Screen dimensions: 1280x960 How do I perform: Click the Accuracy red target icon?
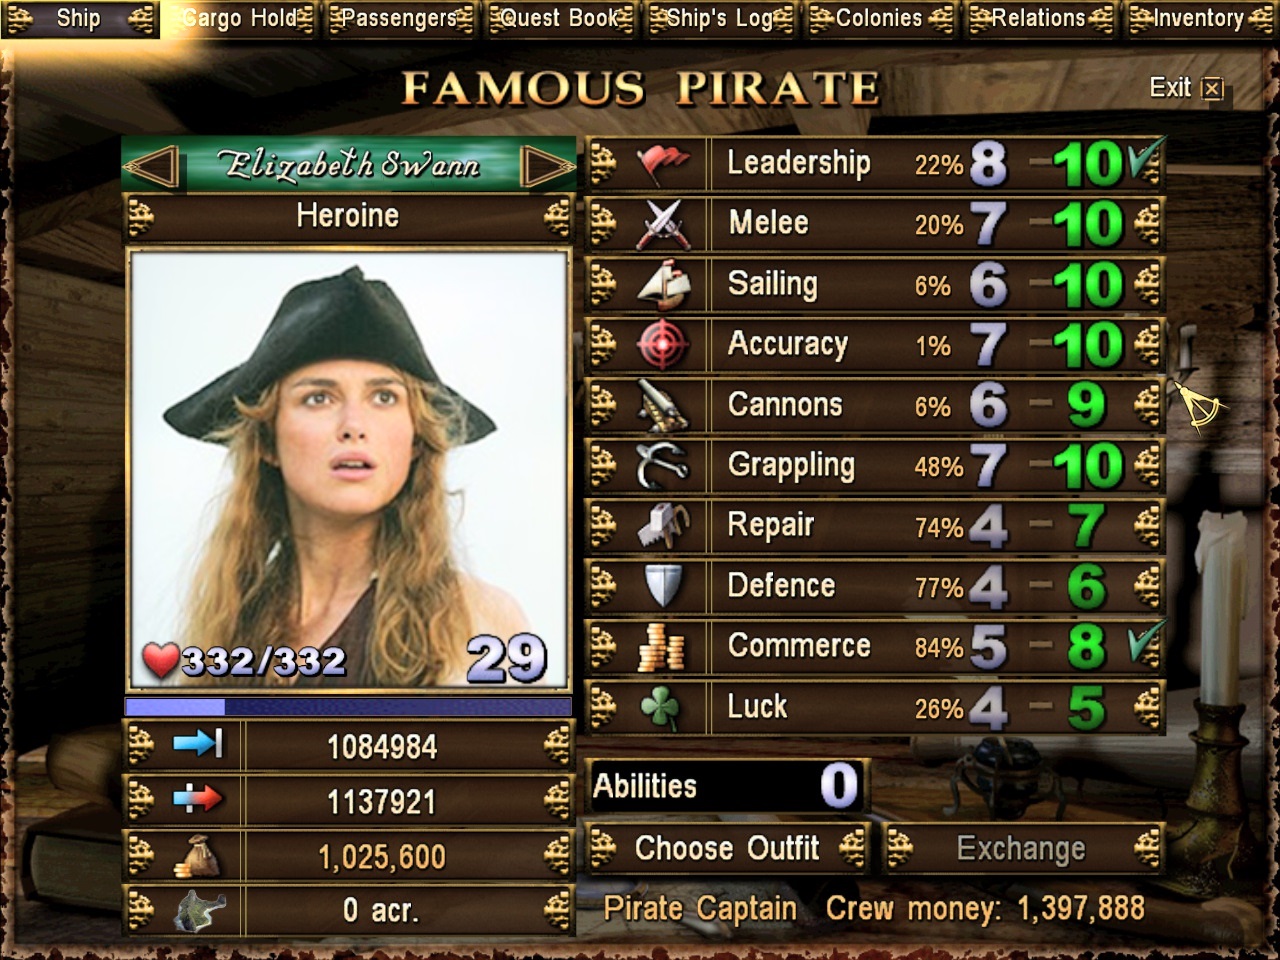(662, 345)
